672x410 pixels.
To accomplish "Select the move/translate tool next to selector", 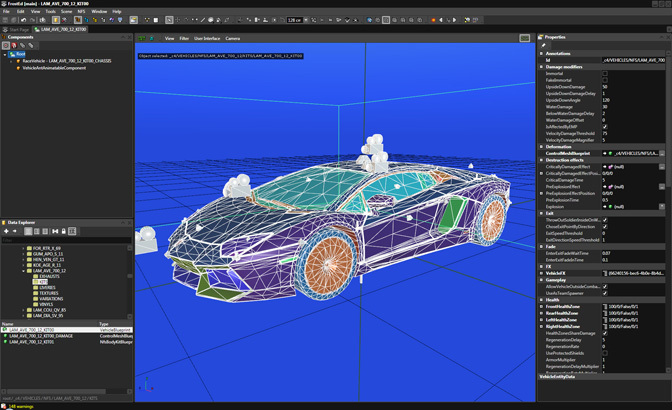I will point(178,20).
